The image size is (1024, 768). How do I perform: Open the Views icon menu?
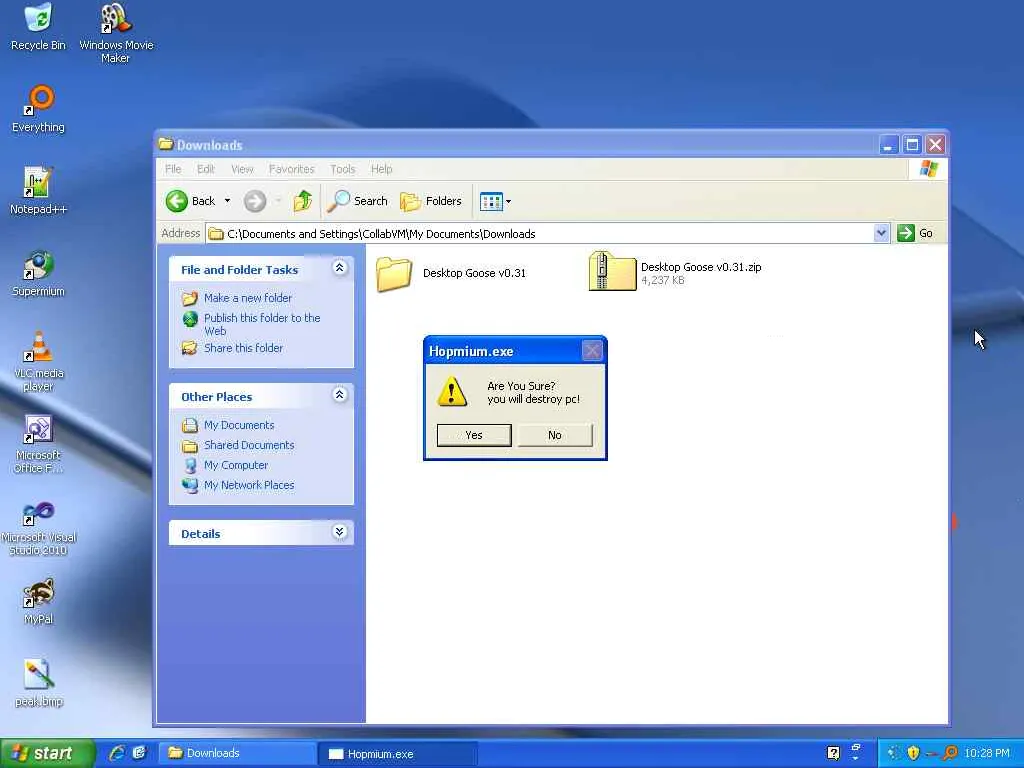click(495, 202)
